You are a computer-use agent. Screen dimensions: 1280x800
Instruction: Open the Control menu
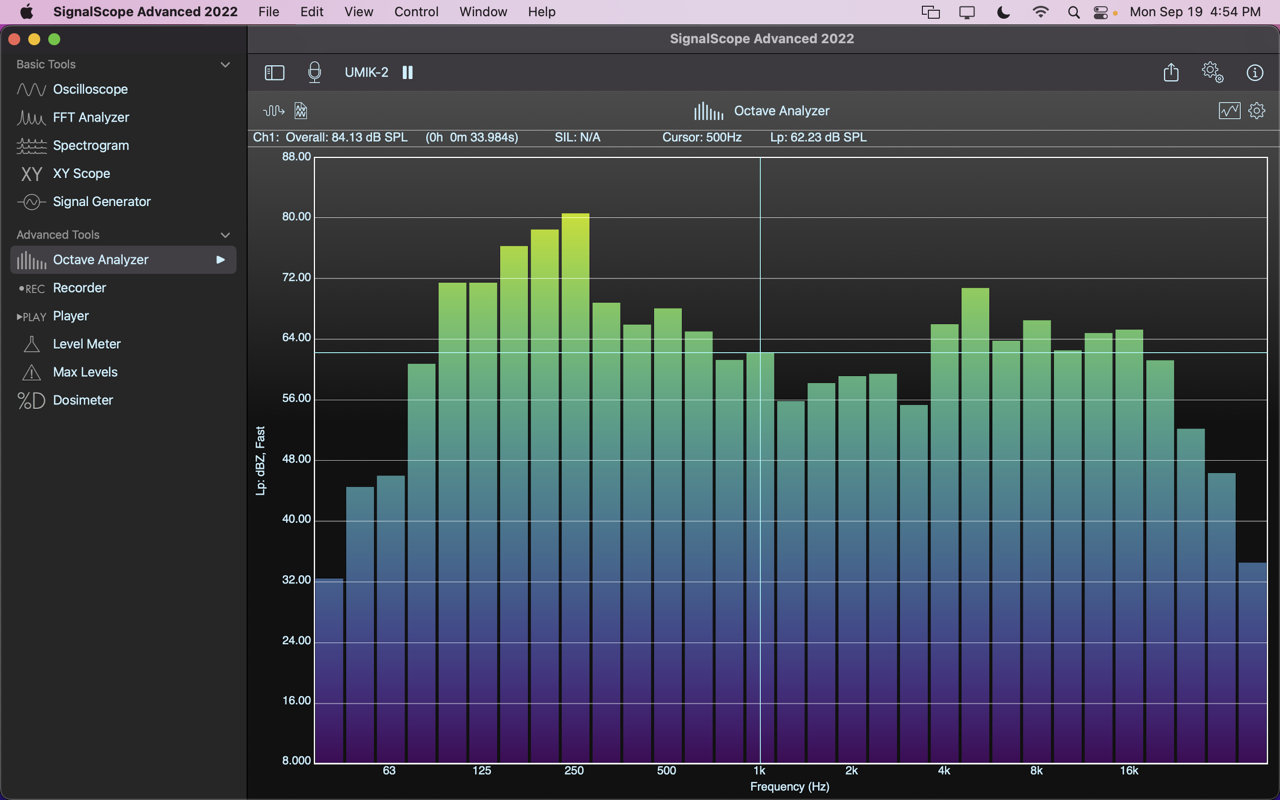416,12
